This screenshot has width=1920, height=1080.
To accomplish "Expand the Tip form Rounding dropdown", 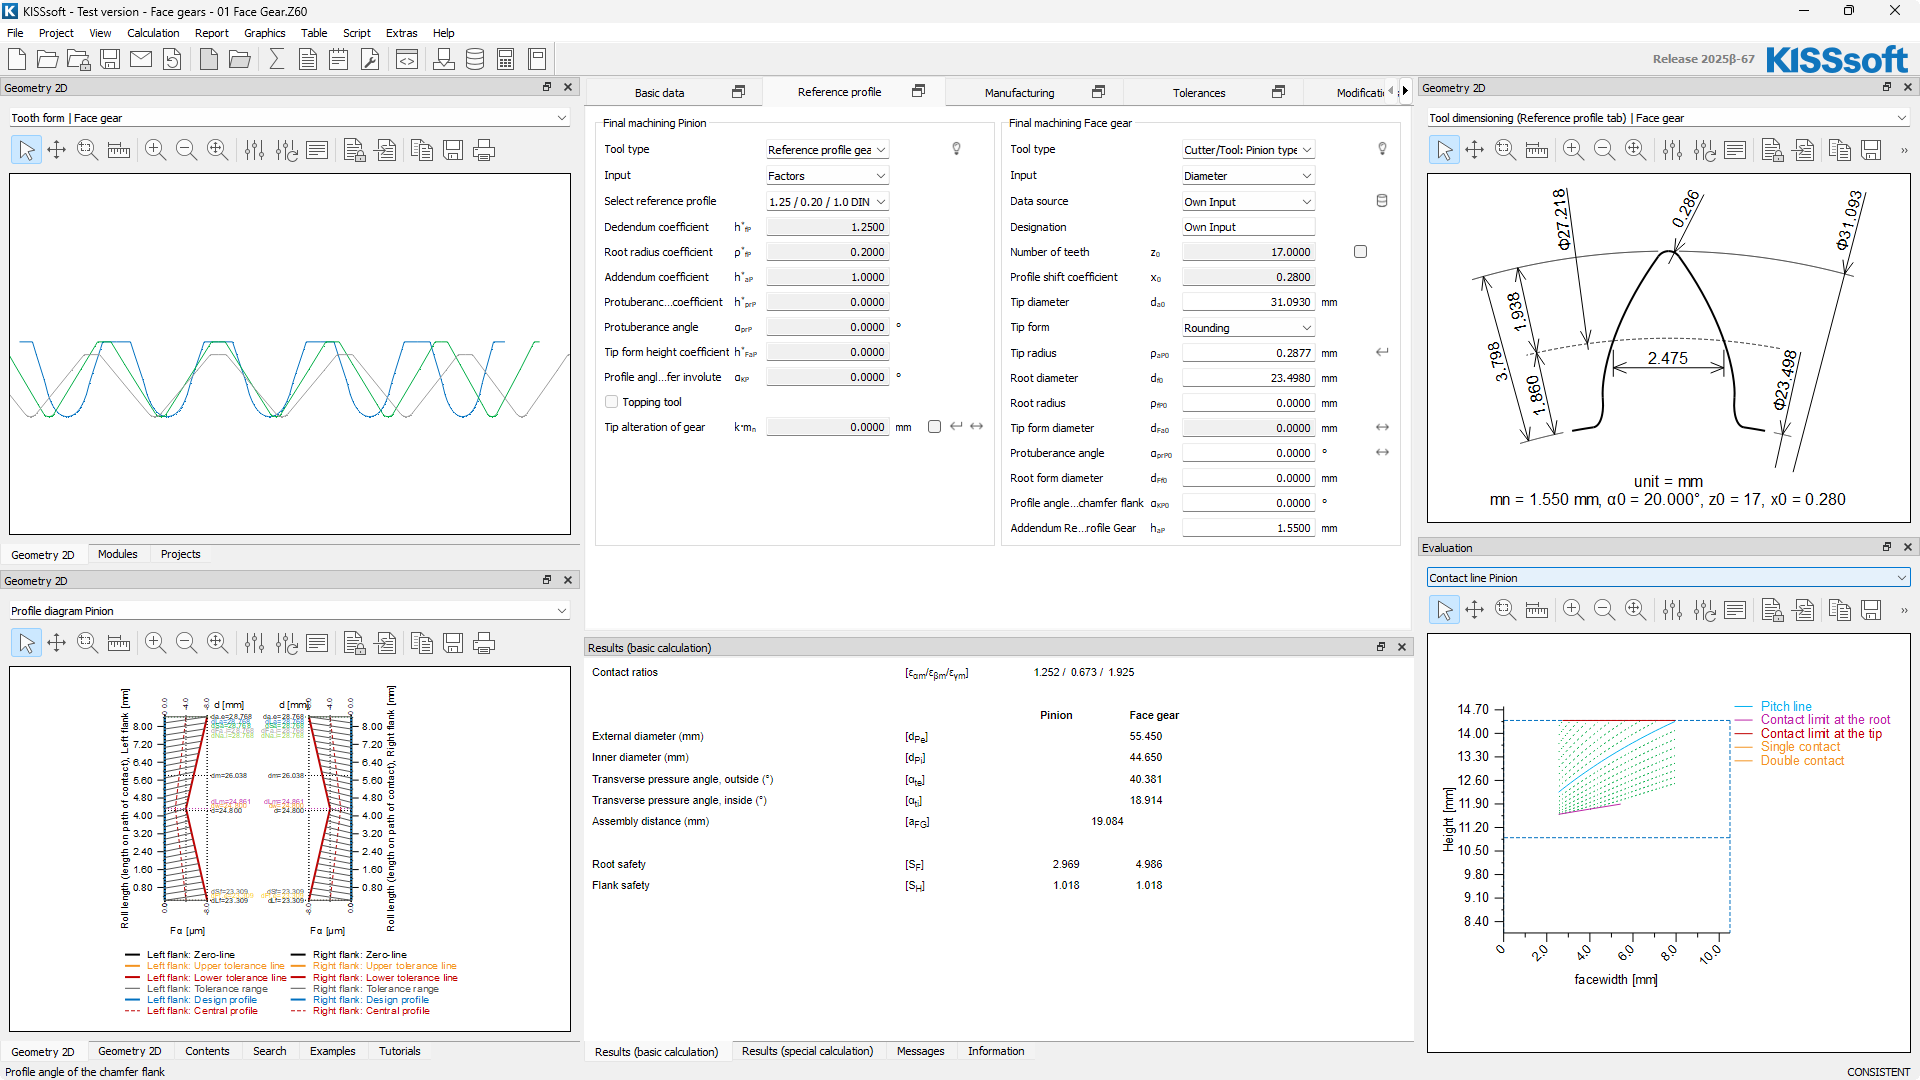I will [x=1247, y=328].
